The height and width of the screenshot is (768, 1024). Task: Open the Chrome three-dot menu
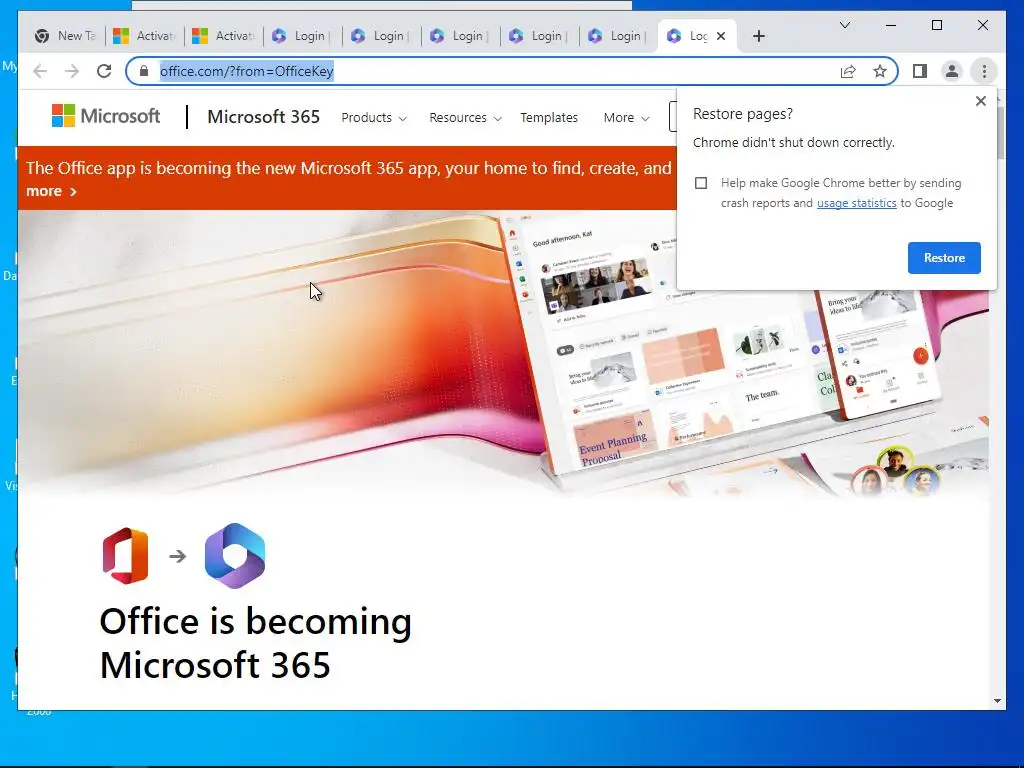(984, 71)
